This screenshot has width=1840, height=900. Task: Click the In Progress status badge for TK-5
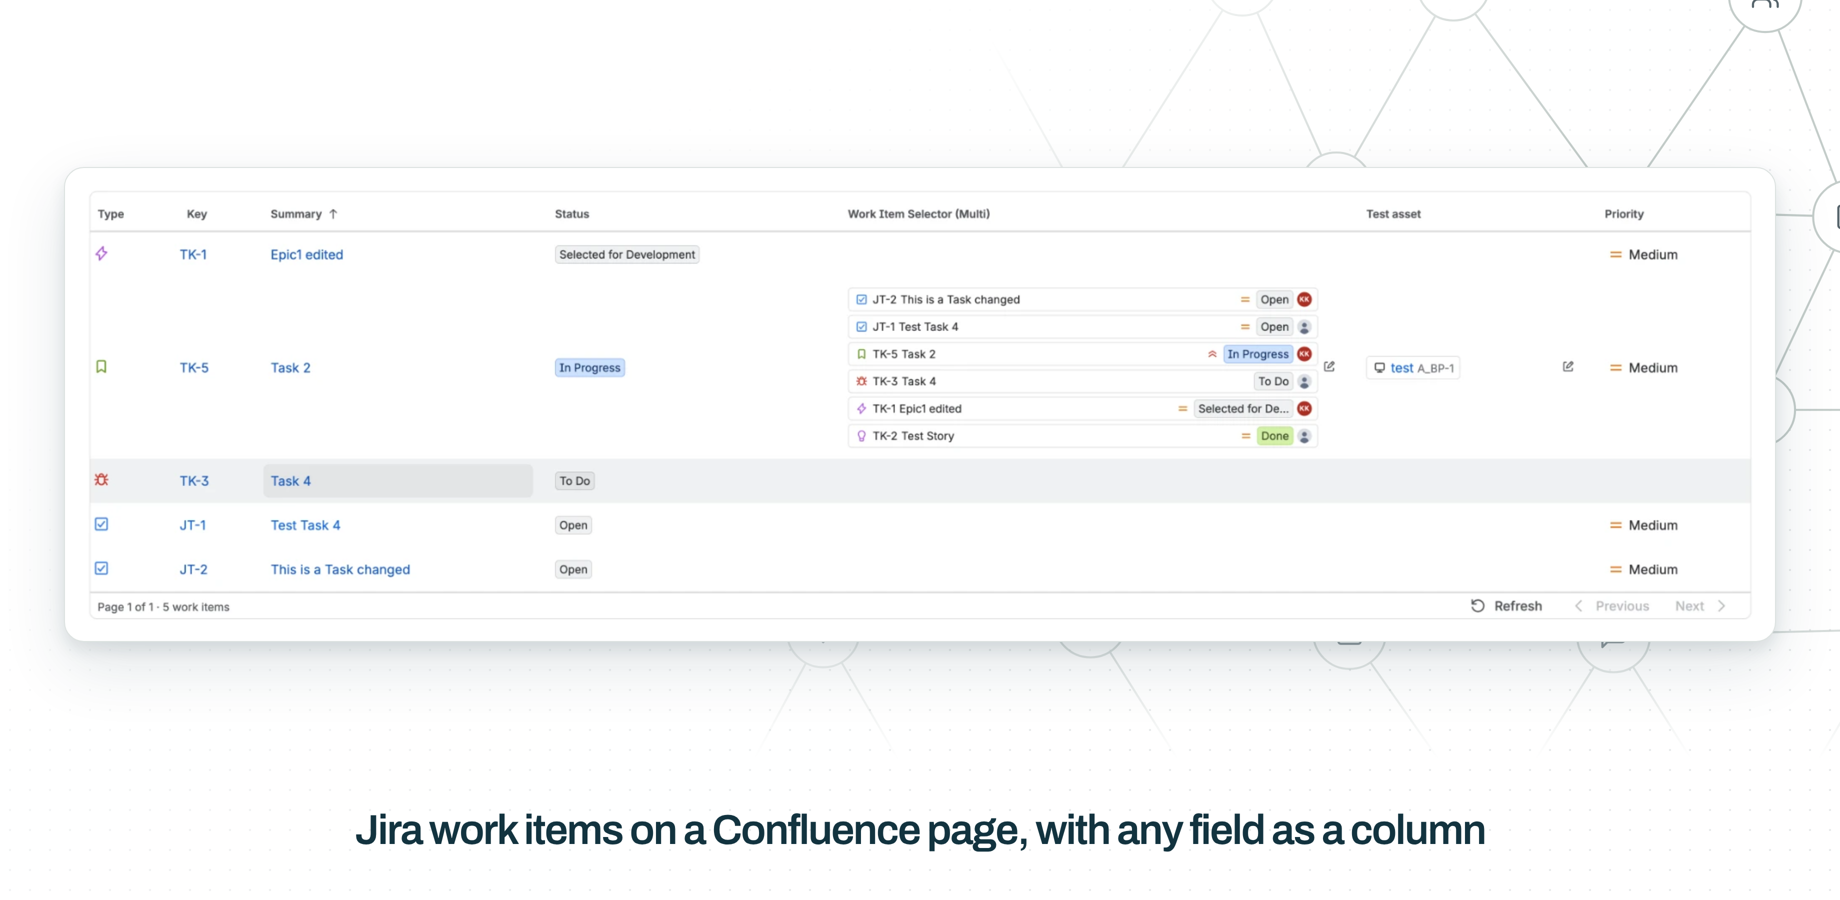590,368
